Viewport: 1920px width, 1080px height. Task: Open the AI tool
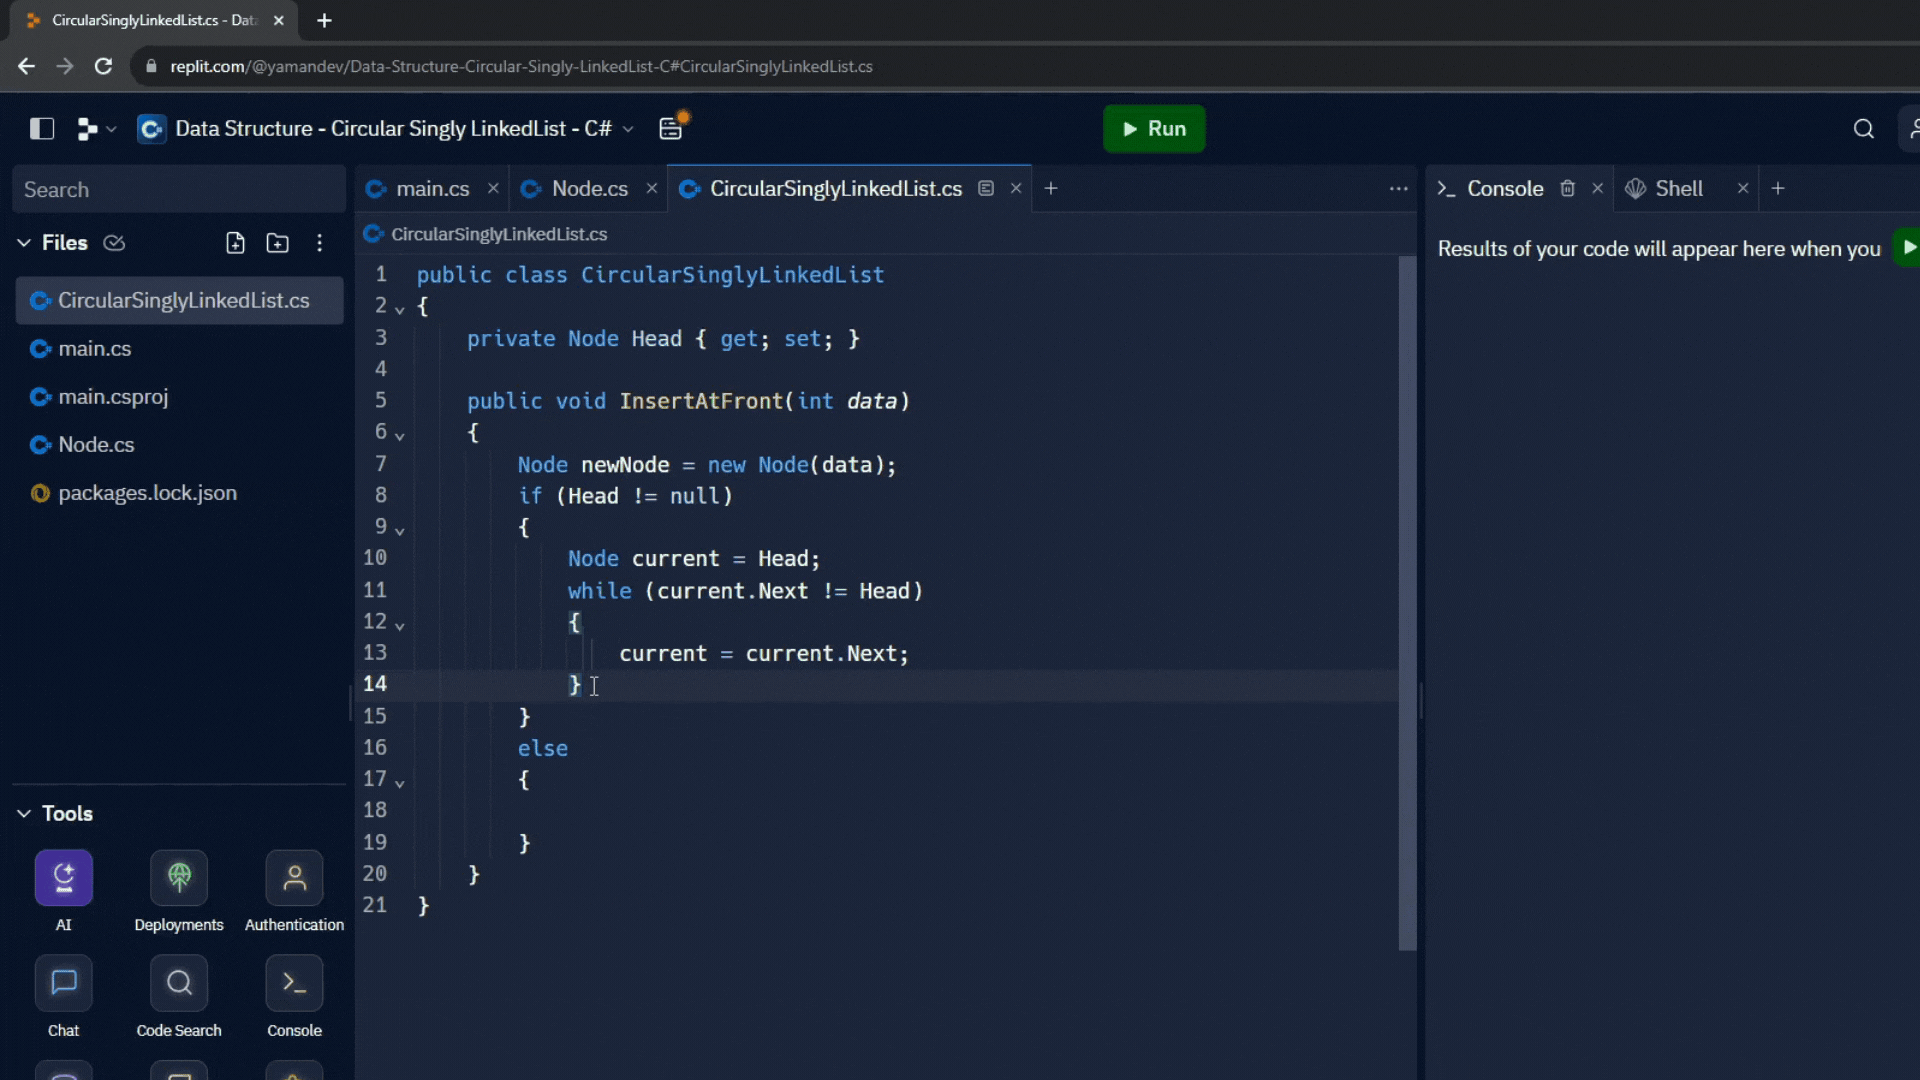click(x=63, y=878)
